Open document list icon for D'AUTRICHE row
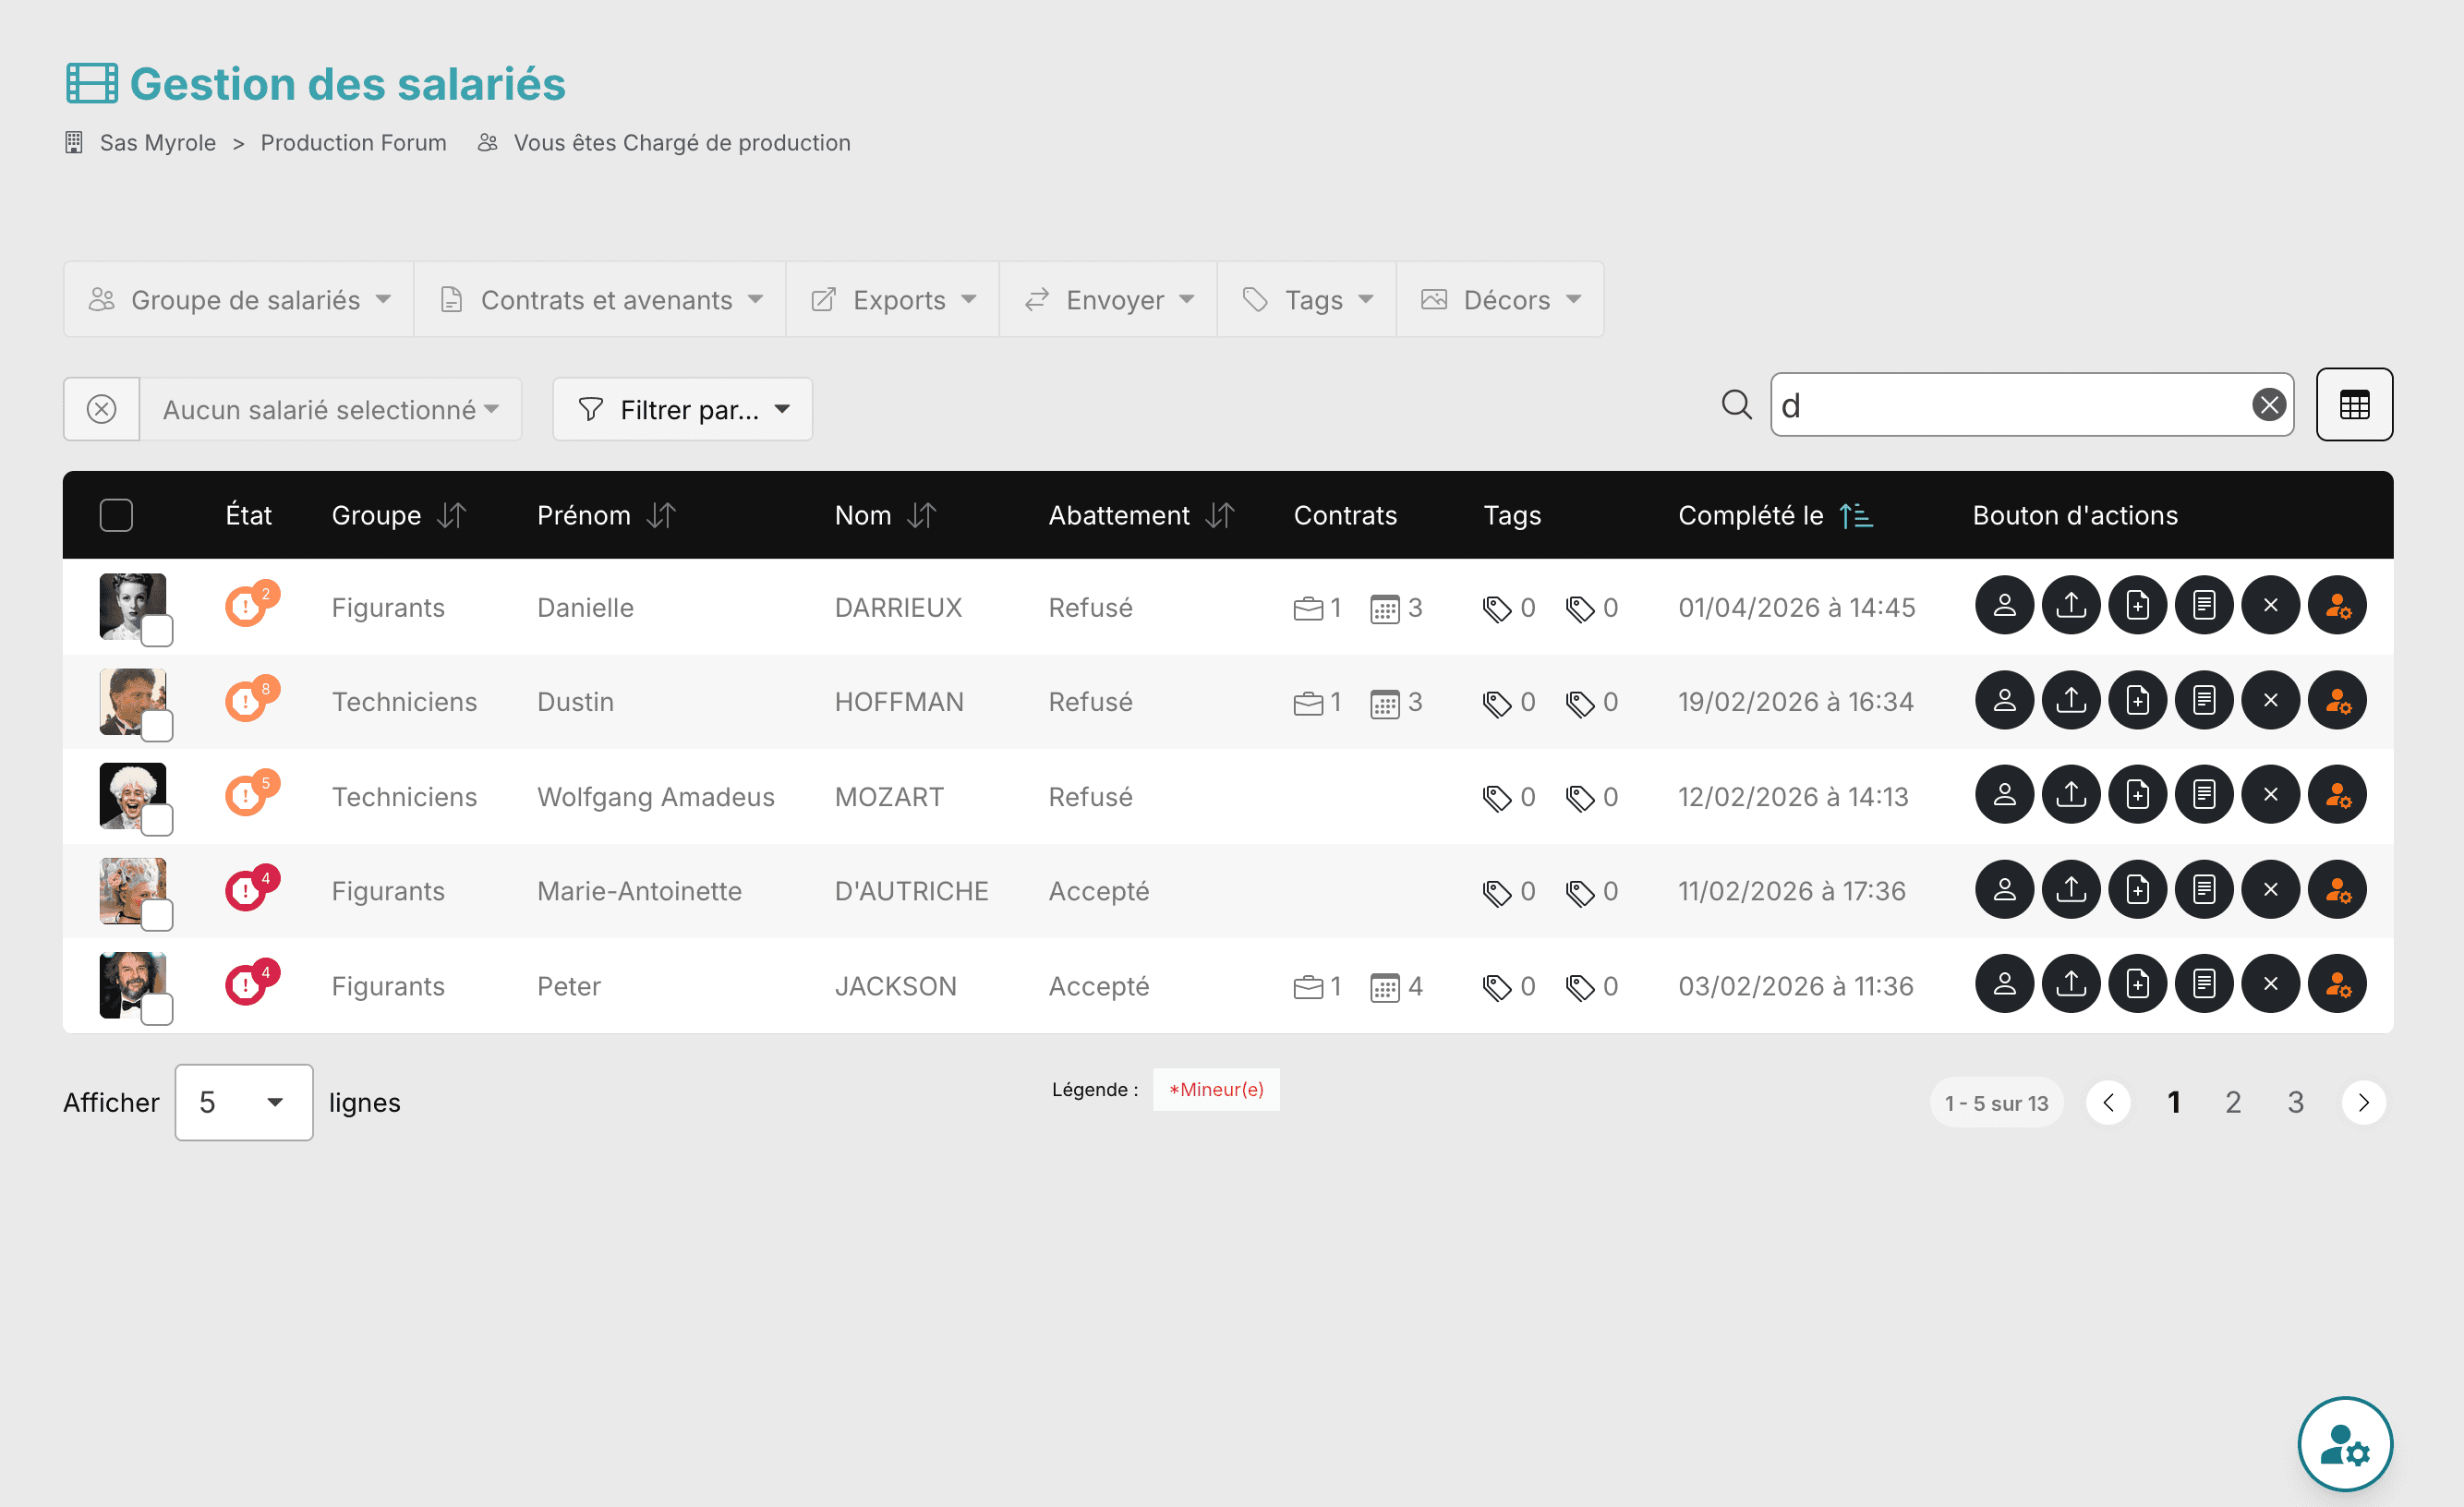Screen dimensions: 2464x1507 [2204, 889]
